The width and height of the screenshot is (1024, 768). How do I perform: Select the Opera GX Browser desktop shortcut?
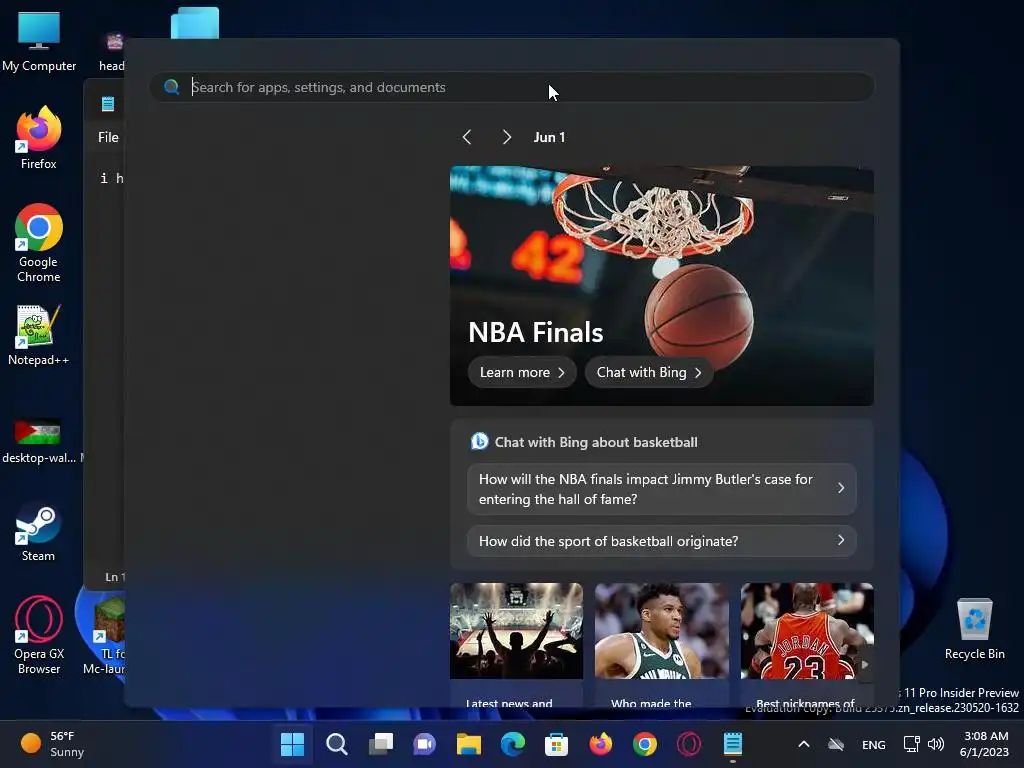39,635
